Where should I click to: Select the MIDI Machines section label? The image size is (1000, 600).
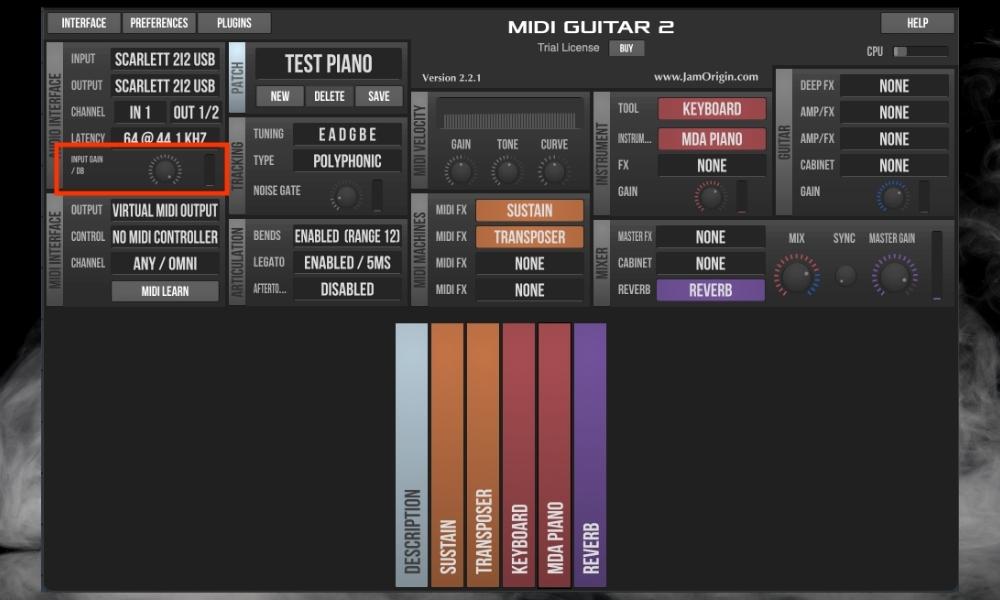(420, 250)
